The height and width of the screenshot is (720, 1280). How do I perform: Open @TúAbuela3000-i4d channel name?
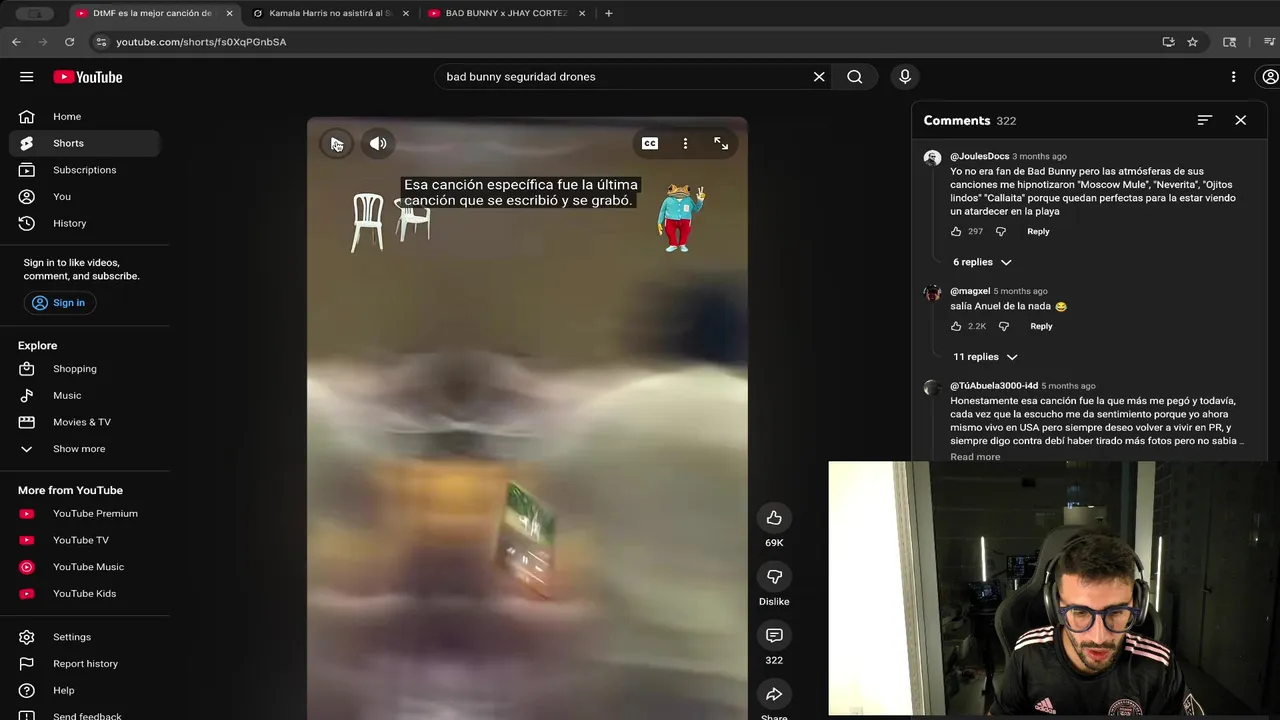pyautogui.click(x=994, y=386)
